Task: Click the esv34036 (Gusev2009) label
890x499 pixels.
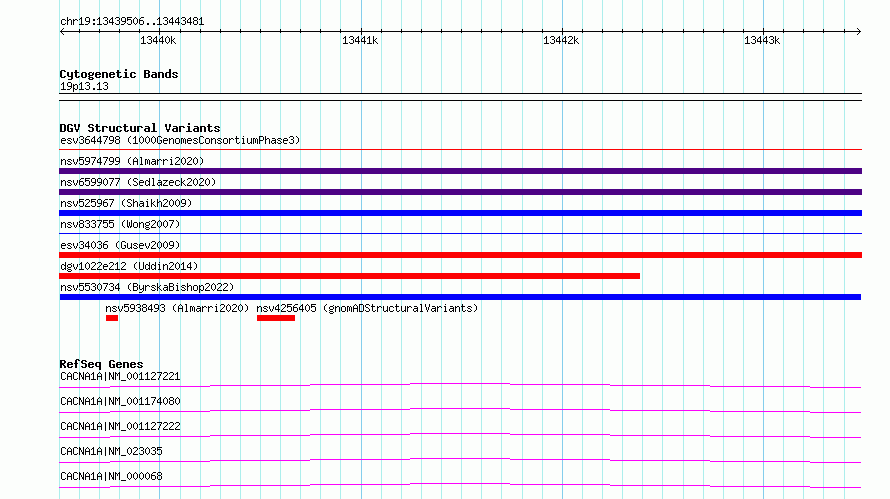Action: 120,245
